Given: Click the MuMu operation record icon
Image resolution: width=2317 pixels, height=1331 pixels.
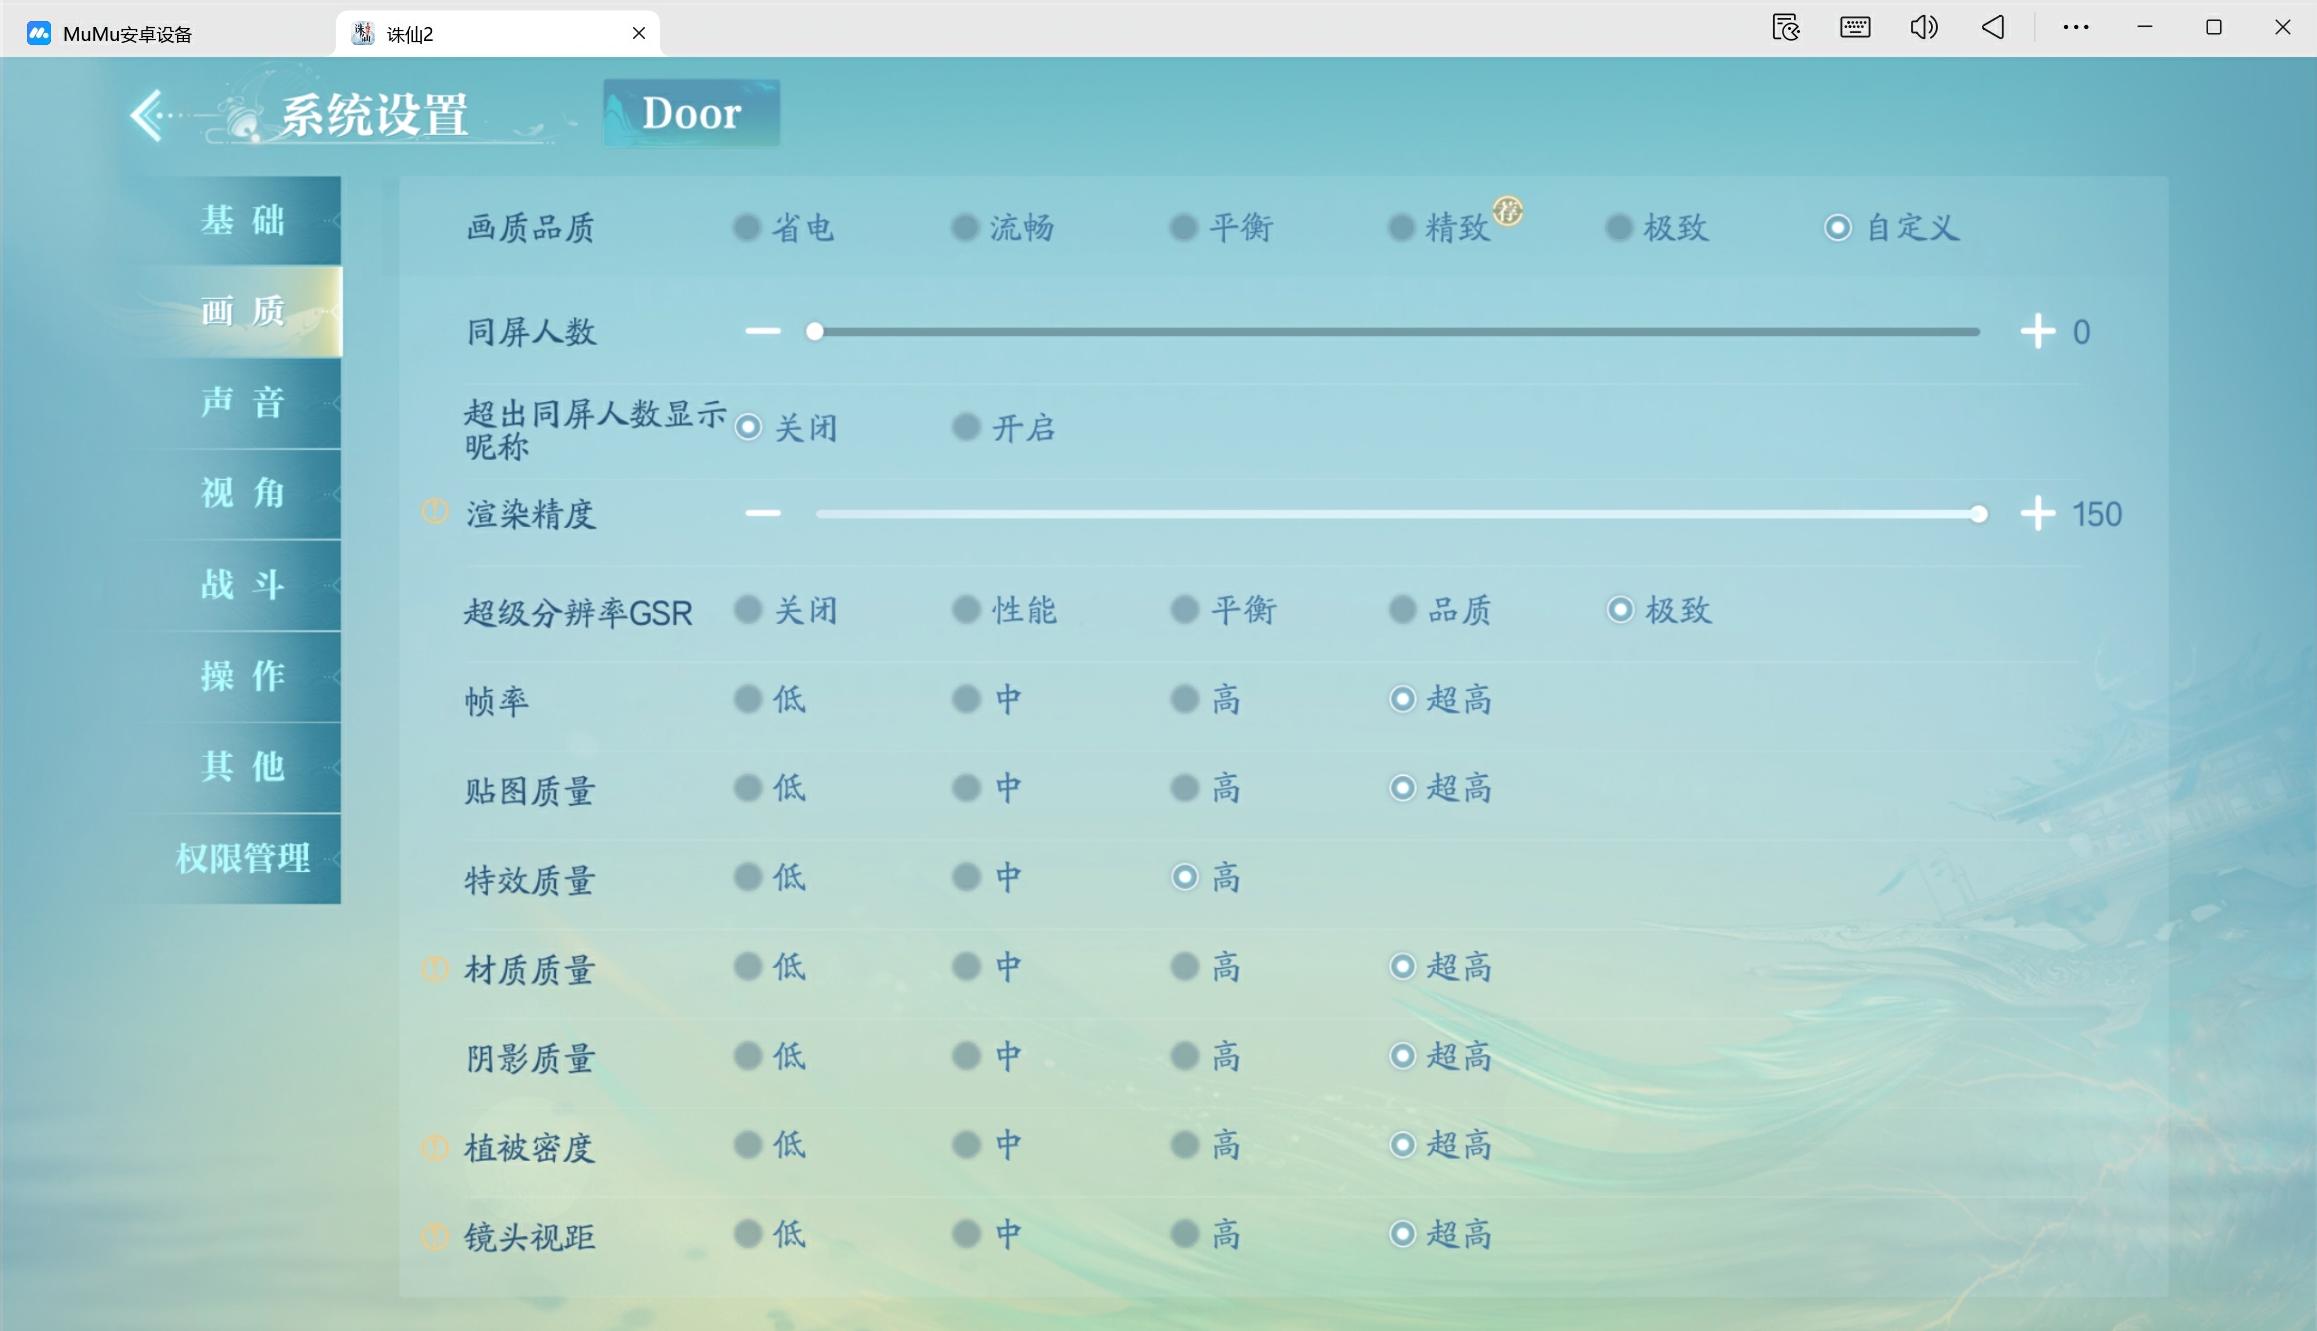Looking at the screenshot, I should [1786, 28].
